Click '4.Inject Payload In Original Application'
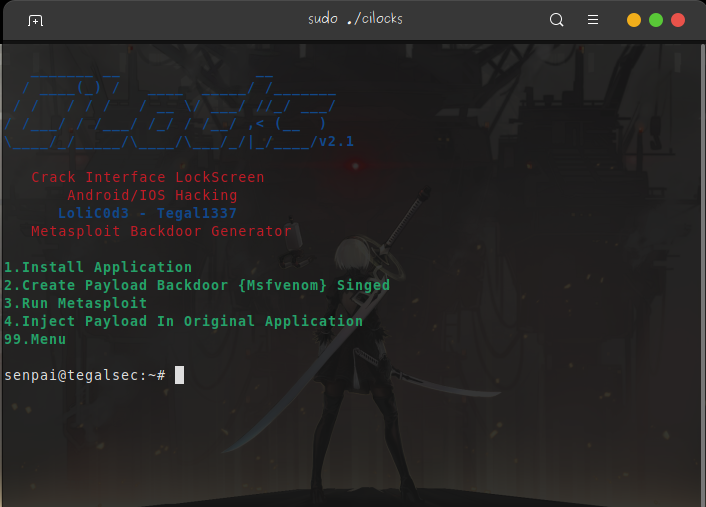 183,321
